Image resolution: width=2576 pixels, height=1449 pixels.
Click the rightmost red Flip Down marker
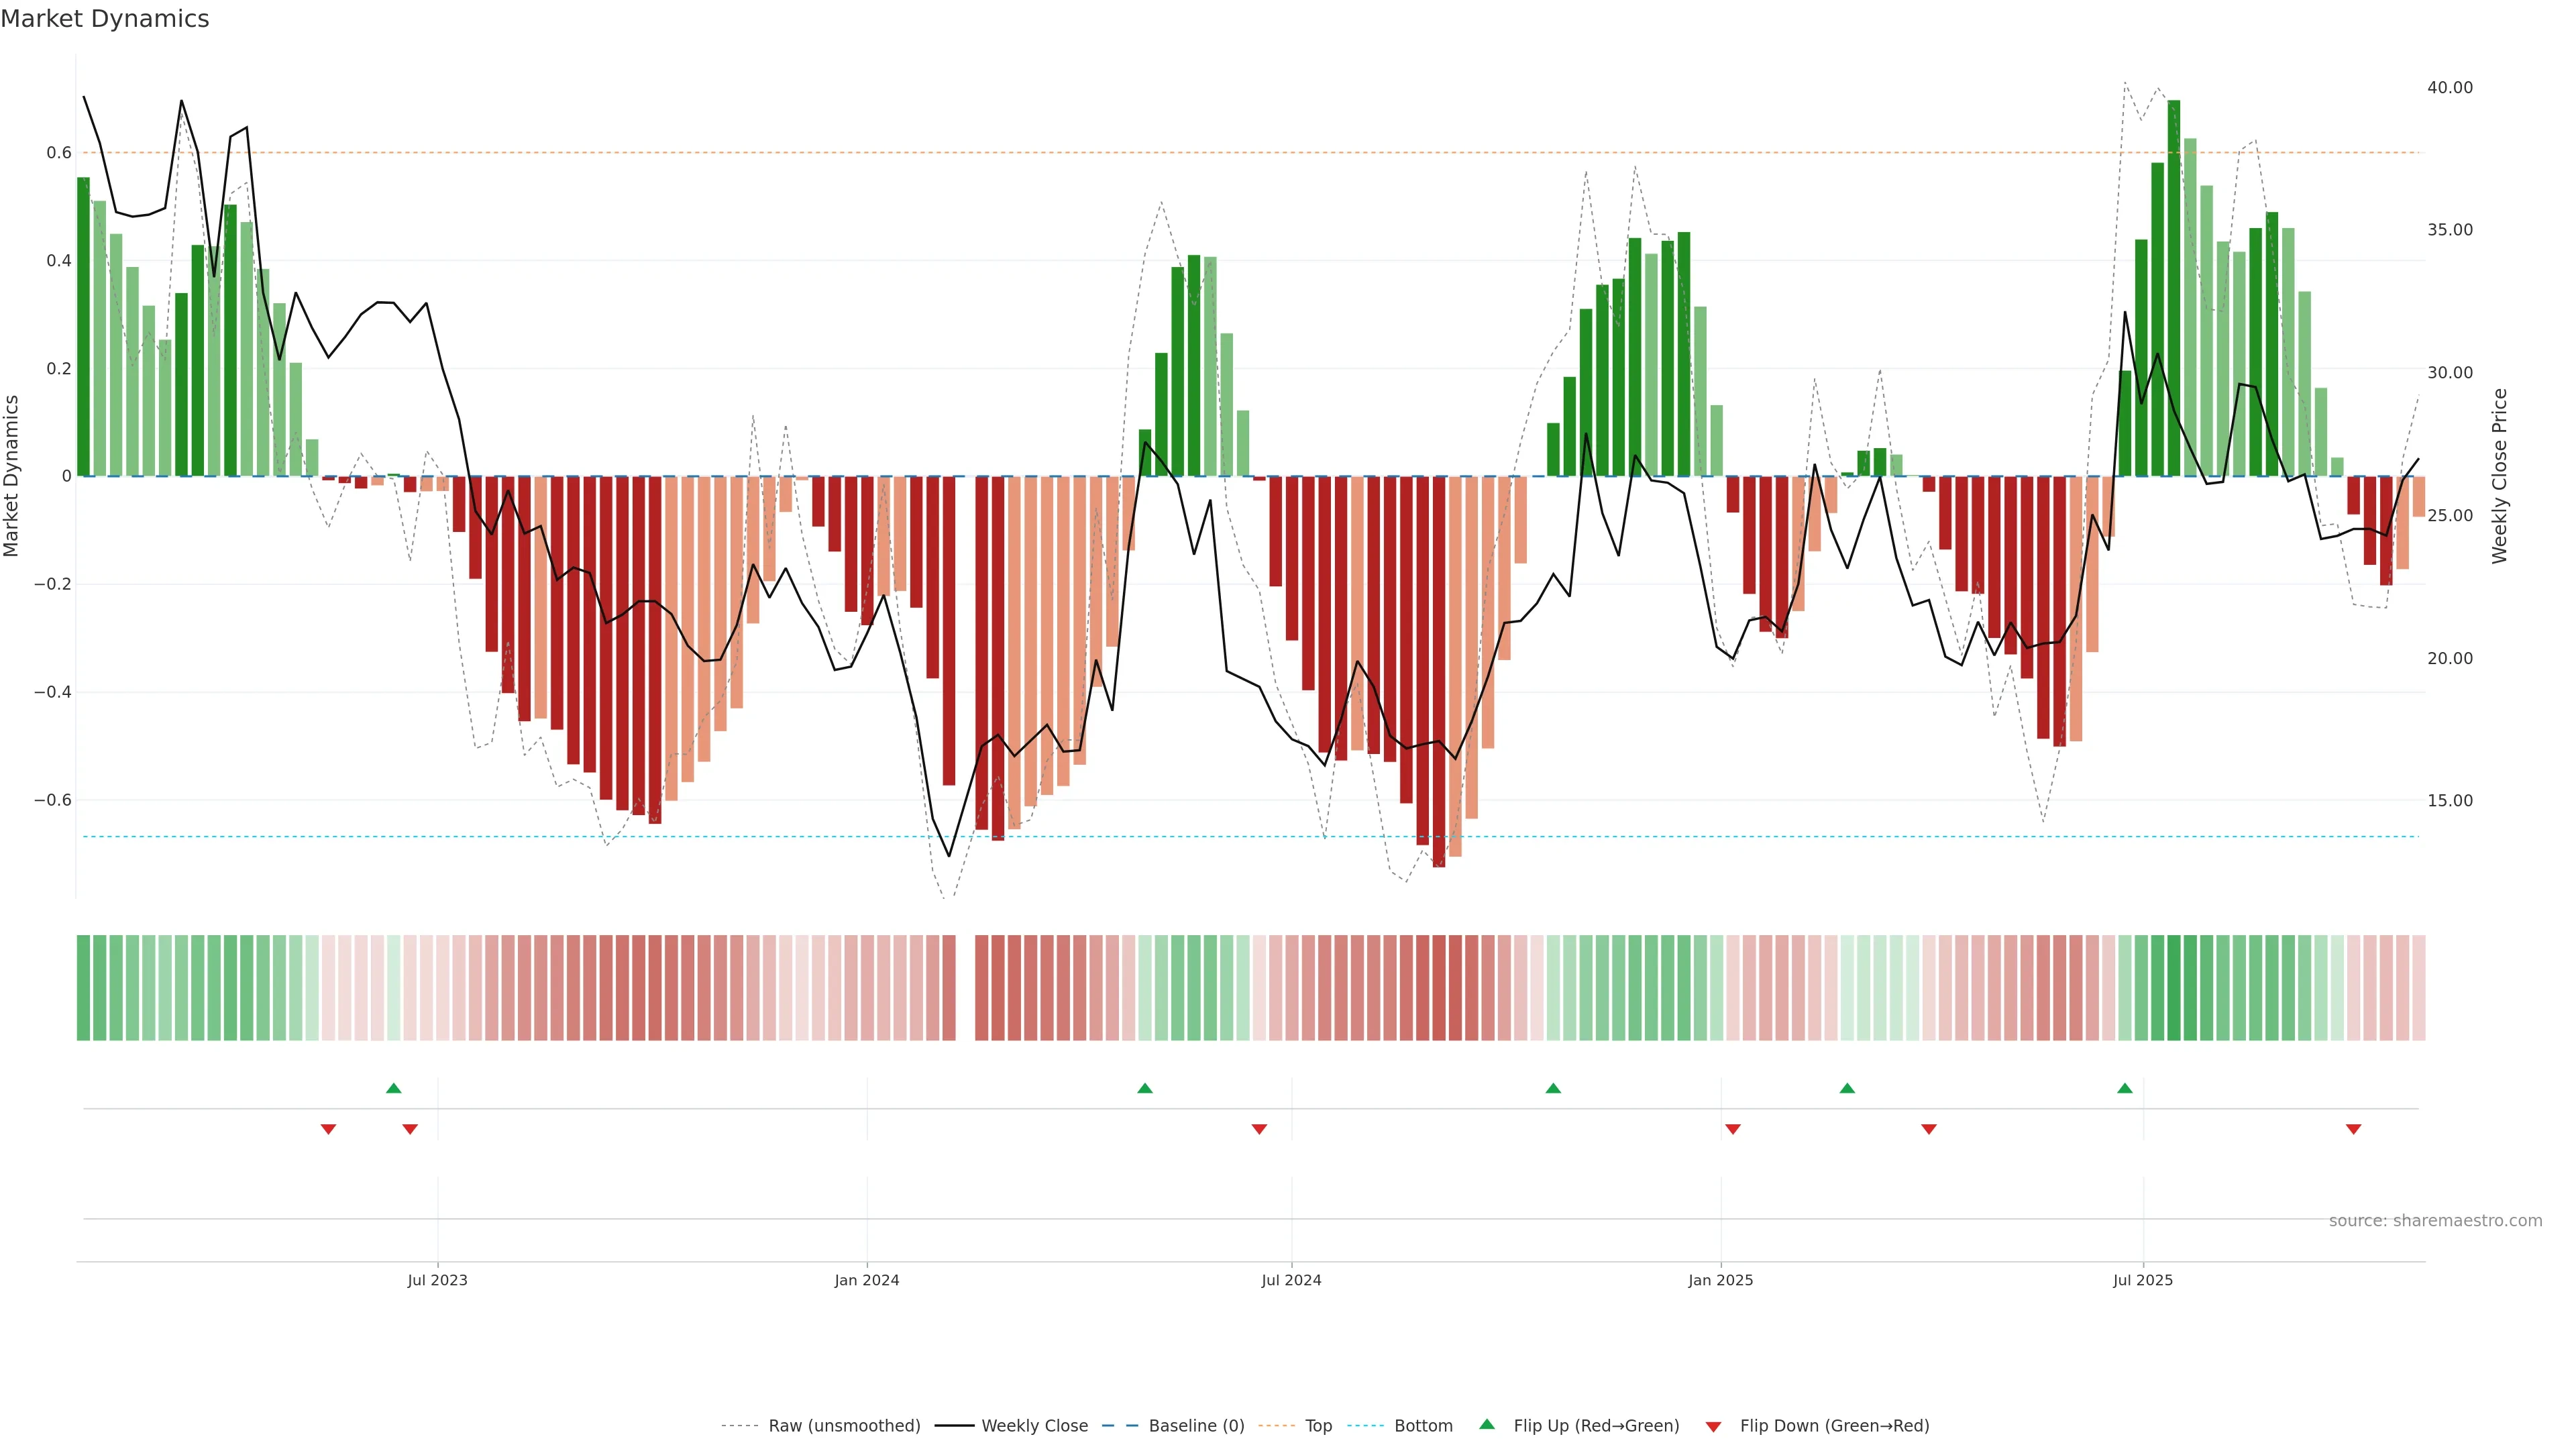point(2353,1129)
